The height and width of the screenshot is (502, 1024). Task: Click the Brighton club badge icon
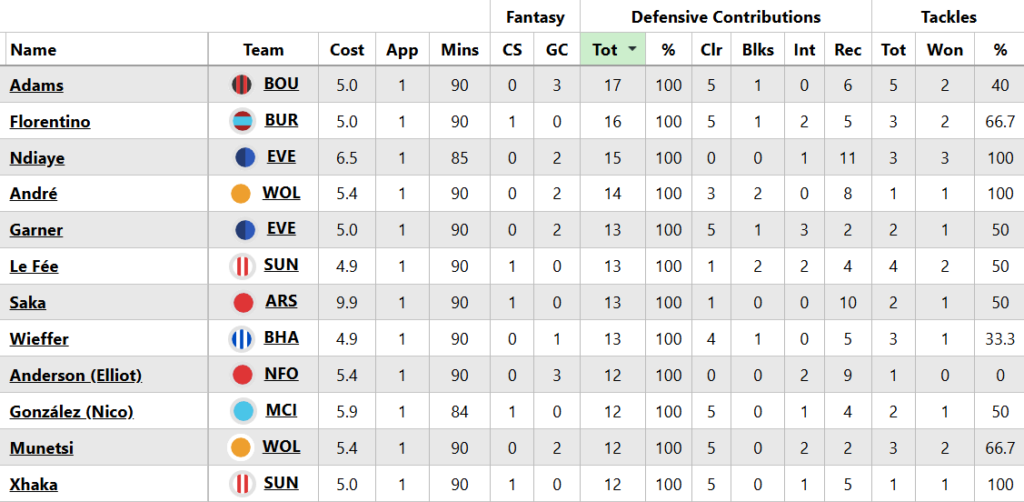243,339
